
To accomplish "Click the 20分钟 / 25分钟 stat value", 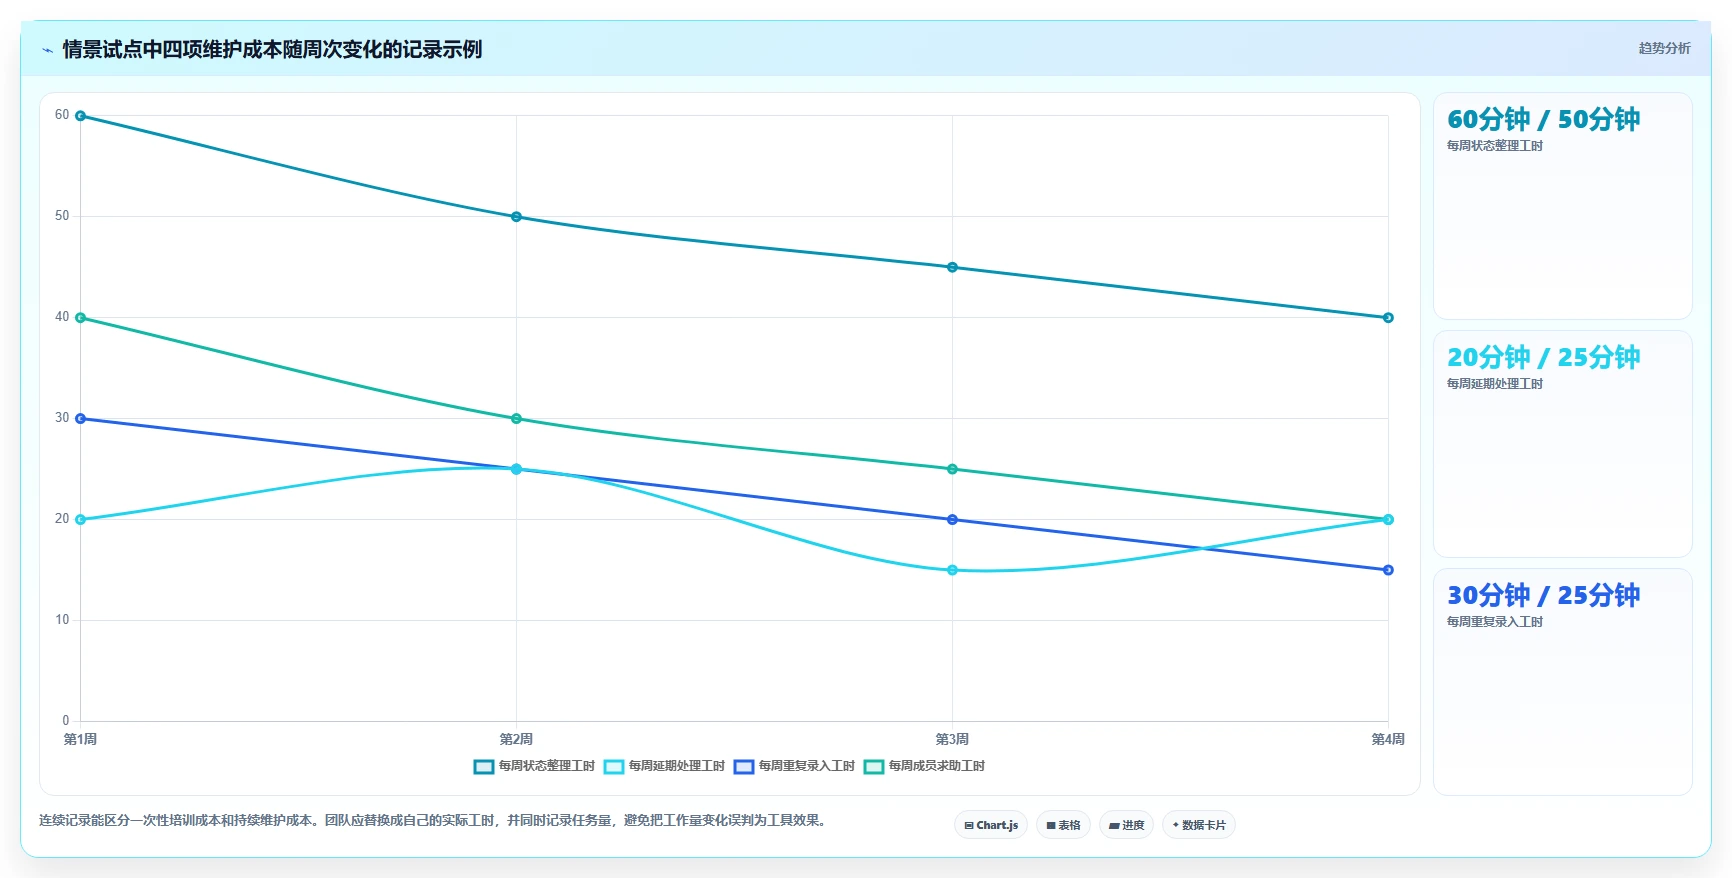I will tap(1543, 357).
